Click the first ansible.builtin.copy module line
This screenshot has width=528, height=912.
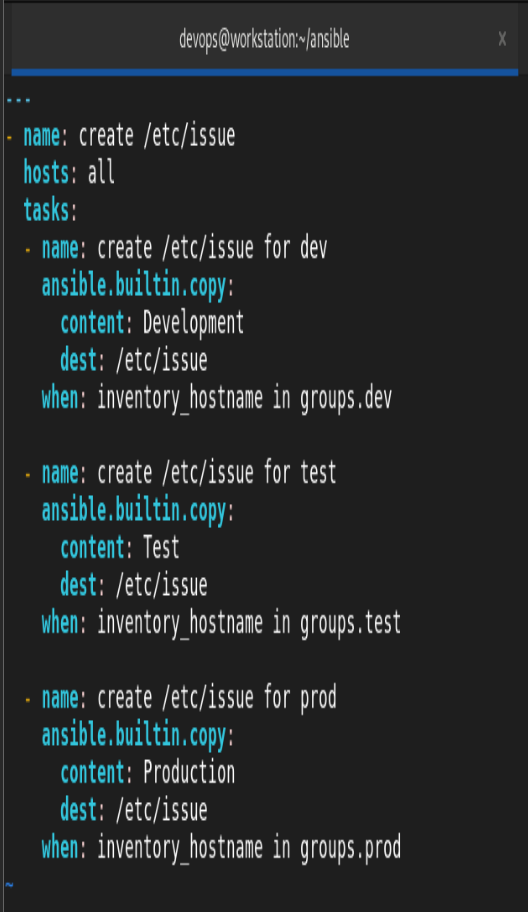(x=138, y=286)
